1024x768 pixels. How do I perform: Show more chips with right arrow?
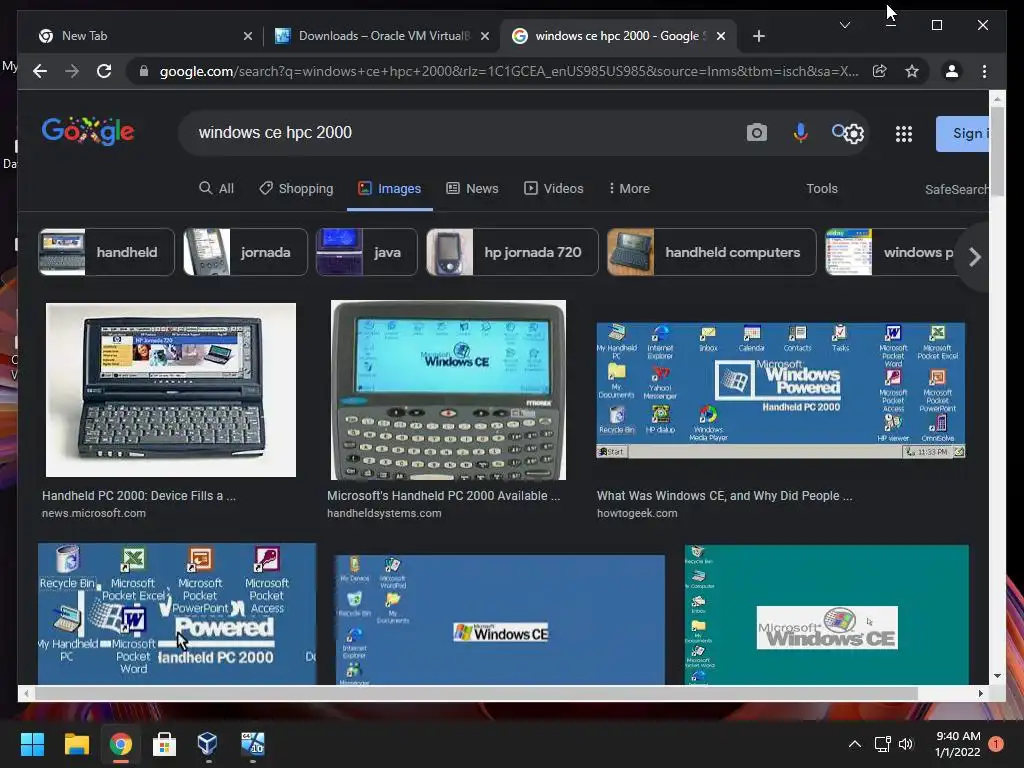tap(974, 257)
